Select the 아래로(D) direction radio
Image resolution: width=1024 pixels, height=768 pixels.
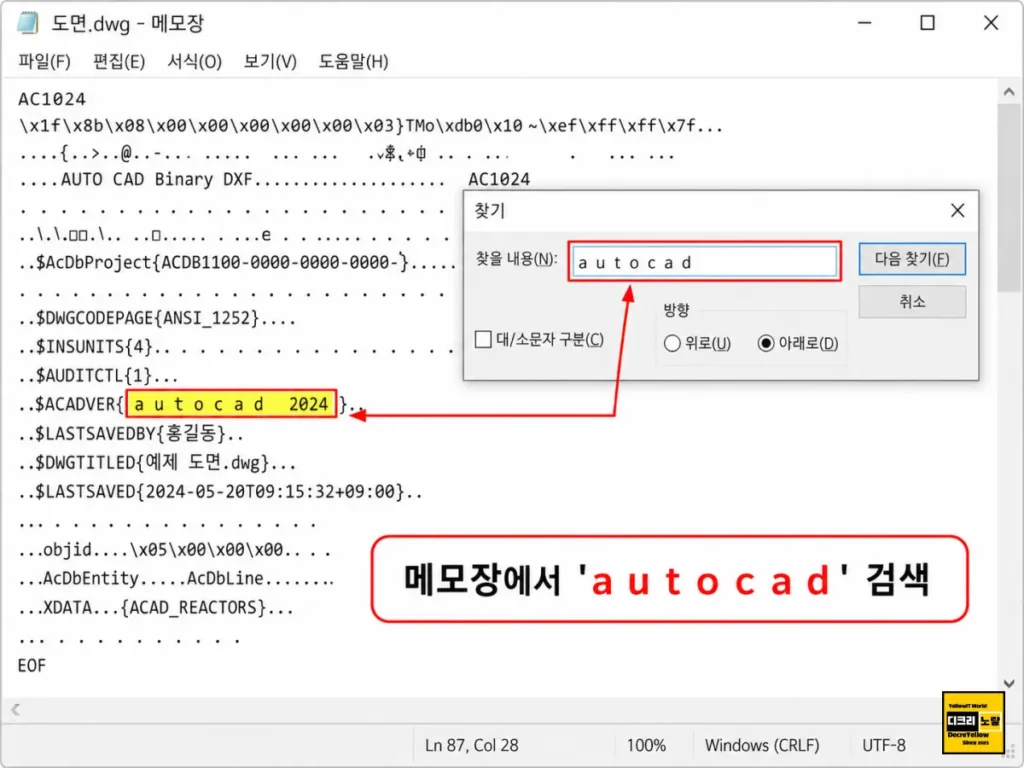pyautogui.click(x=766, y=343)
